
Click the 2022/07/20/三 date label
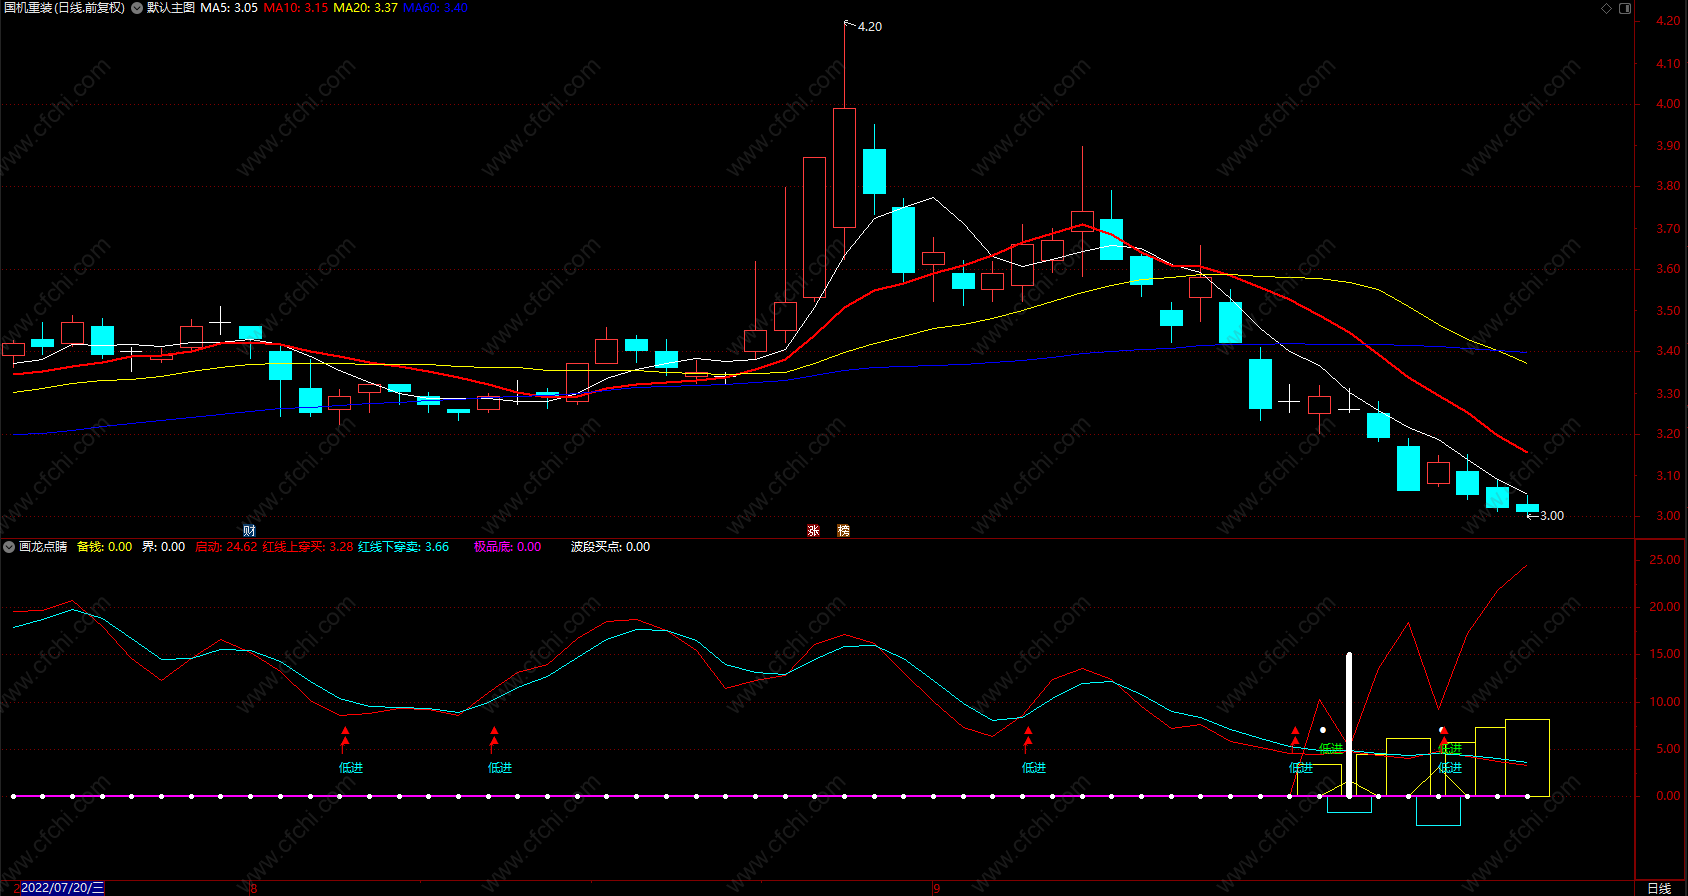tap(62, 888)
